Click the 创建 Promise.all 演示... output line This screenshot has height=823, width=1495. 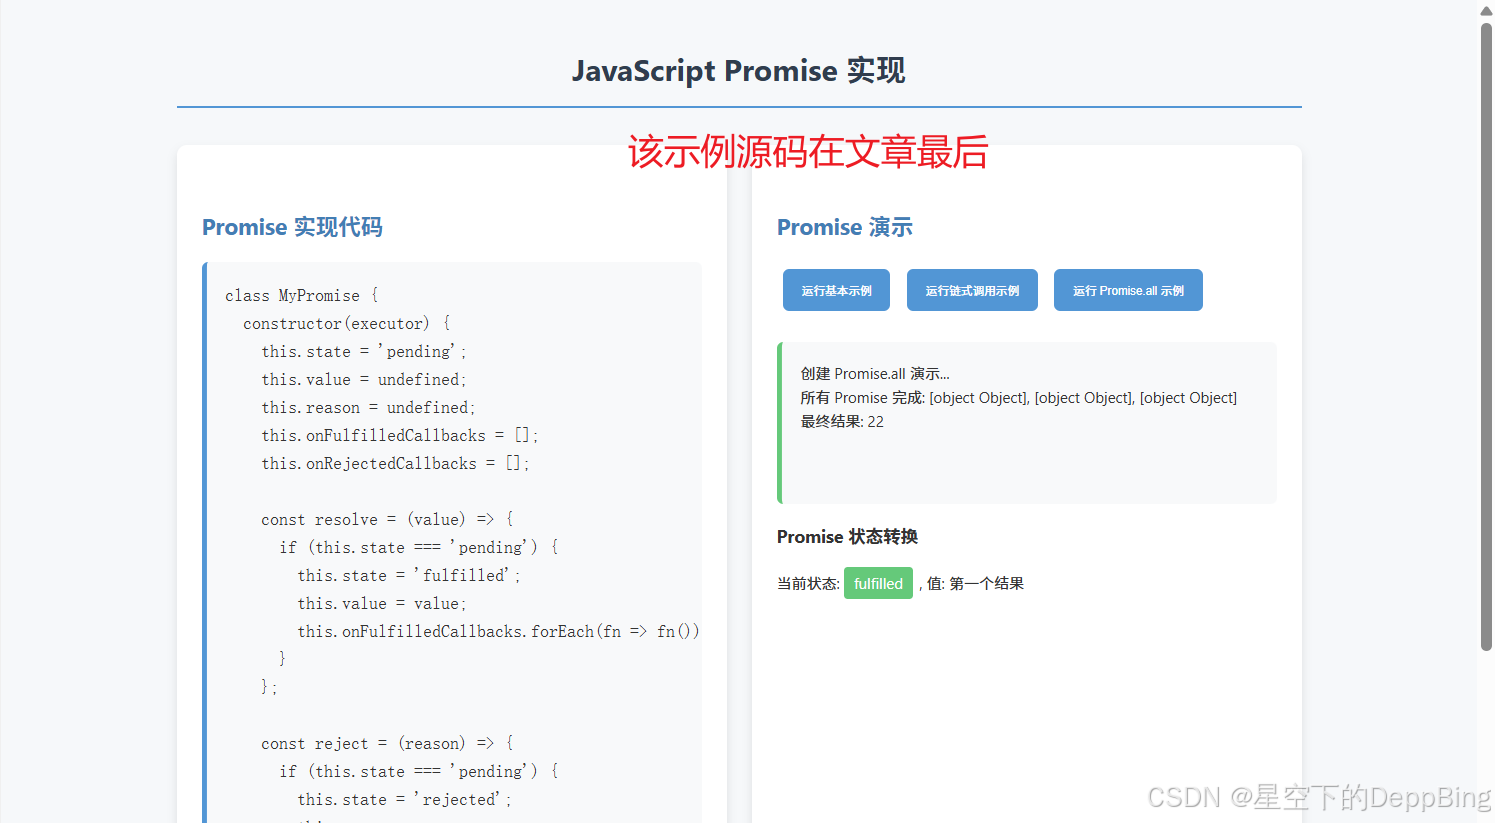pyautogui.click(x=875, y=374)
